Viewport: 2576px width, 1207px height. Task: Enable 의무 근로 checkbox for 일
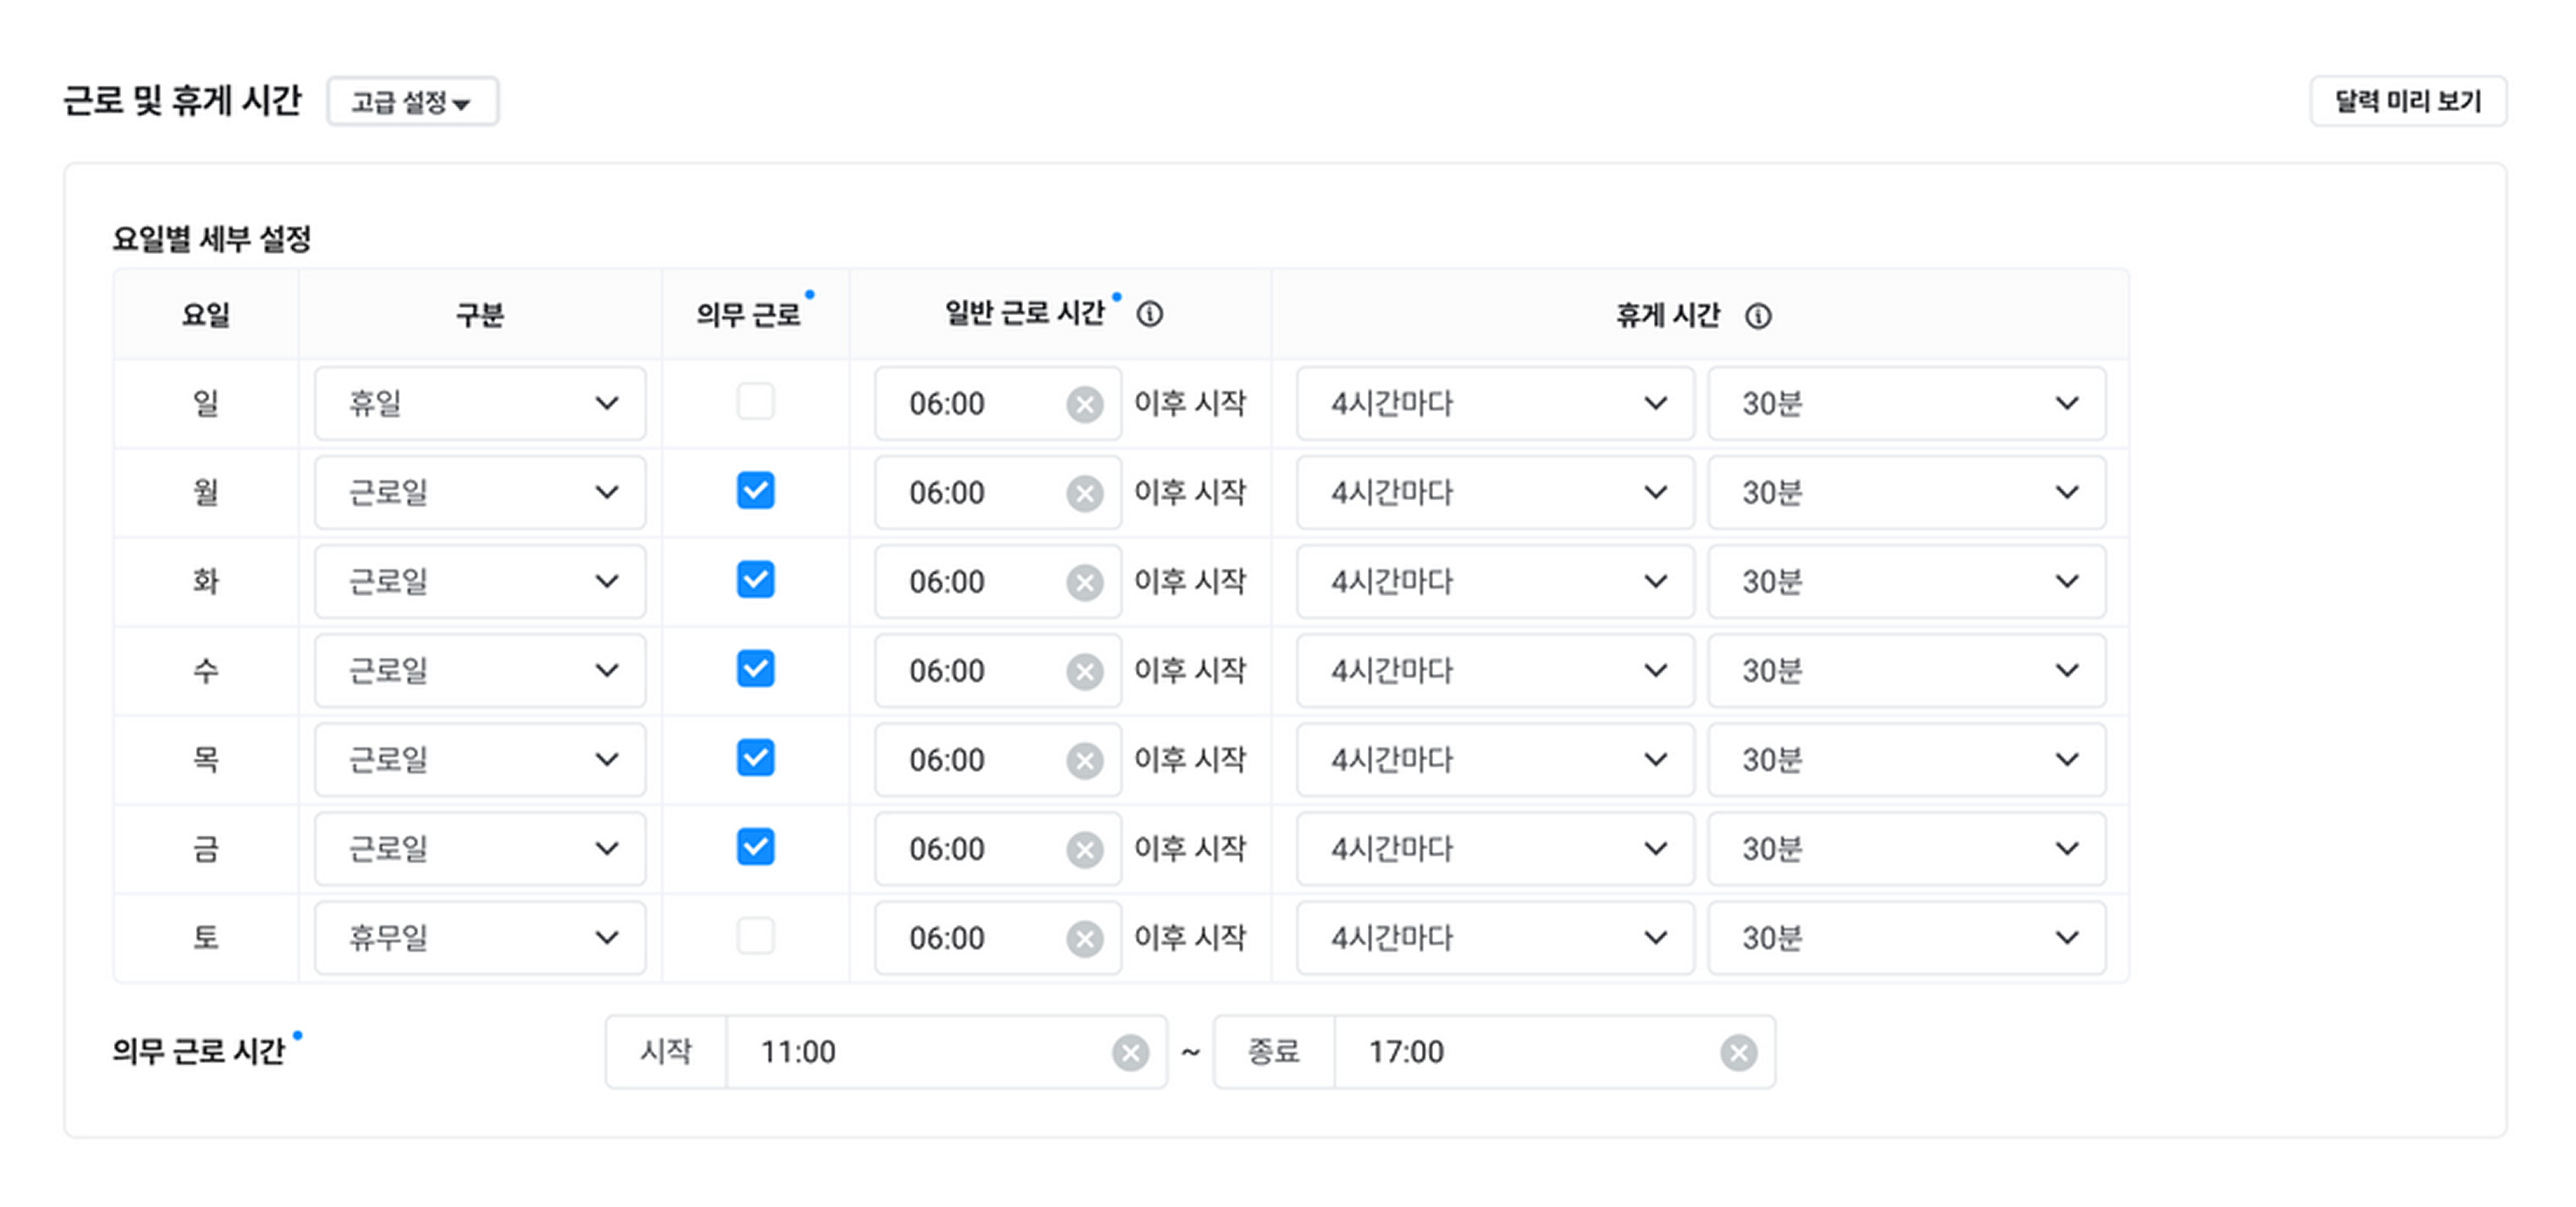[755, 402]
